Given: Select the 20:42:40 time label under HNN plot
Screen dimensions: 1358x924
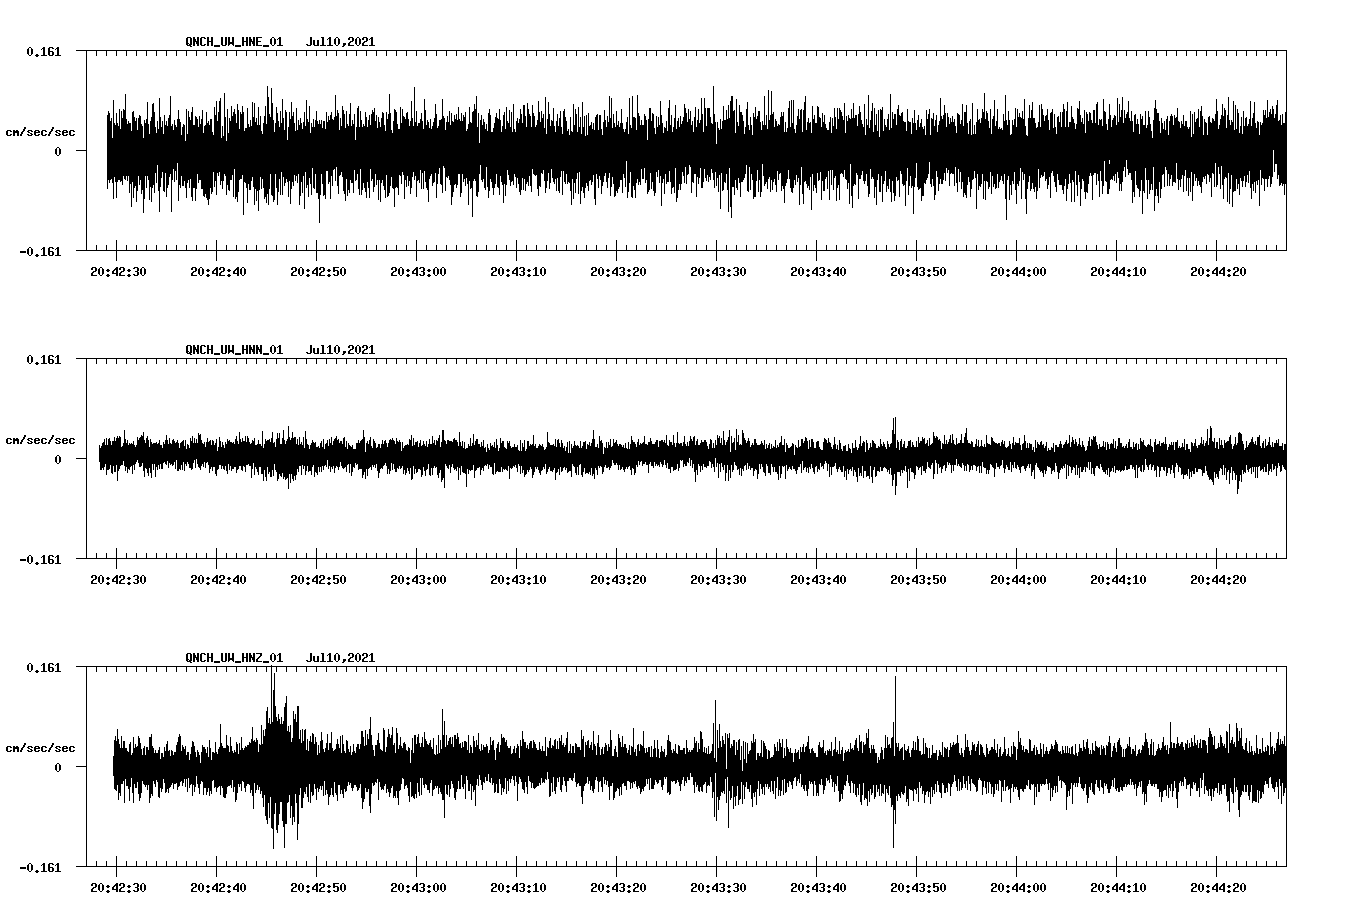Looking at the screenshot, I should [x=218, y=579].
